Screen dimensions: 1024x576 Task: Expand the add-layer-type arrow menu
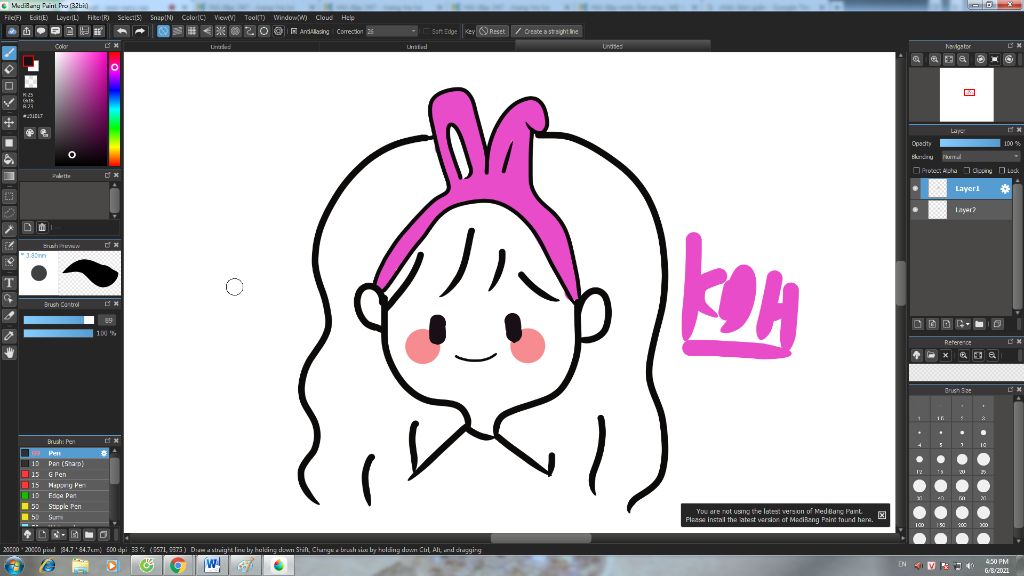pos(963,324)
